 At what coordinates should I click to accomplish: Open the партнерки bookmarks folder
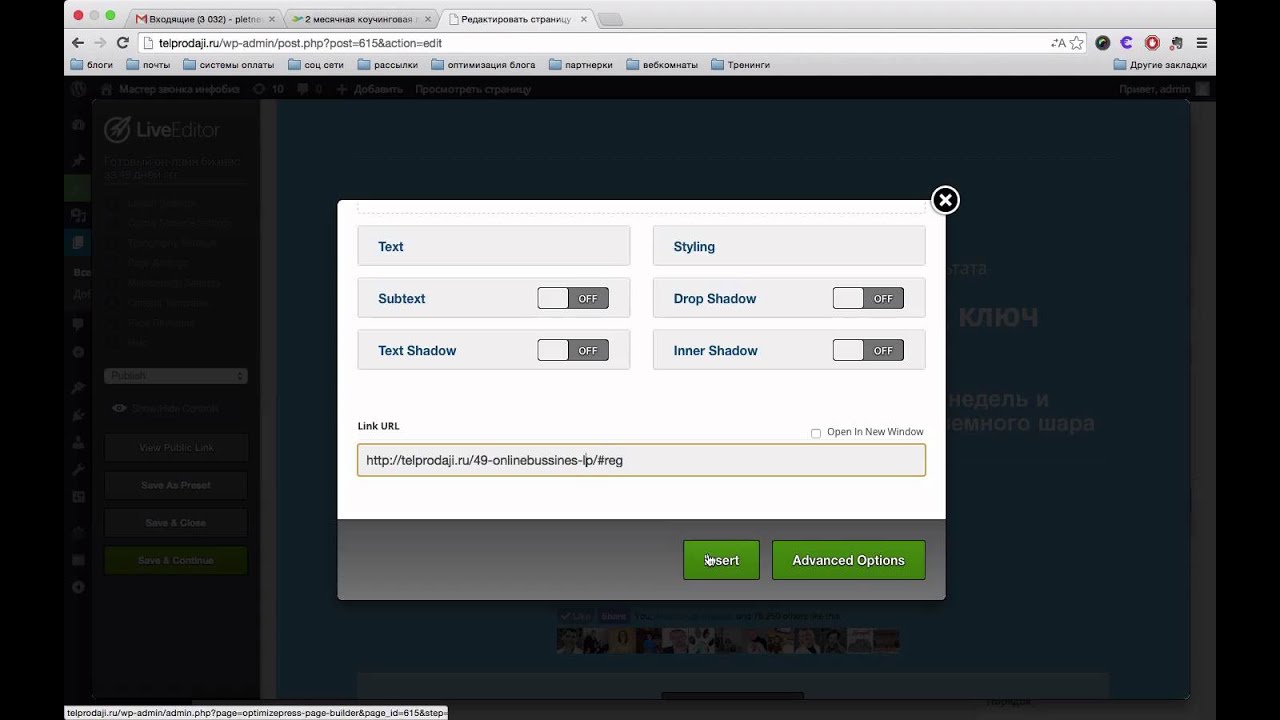coord(581,65)
